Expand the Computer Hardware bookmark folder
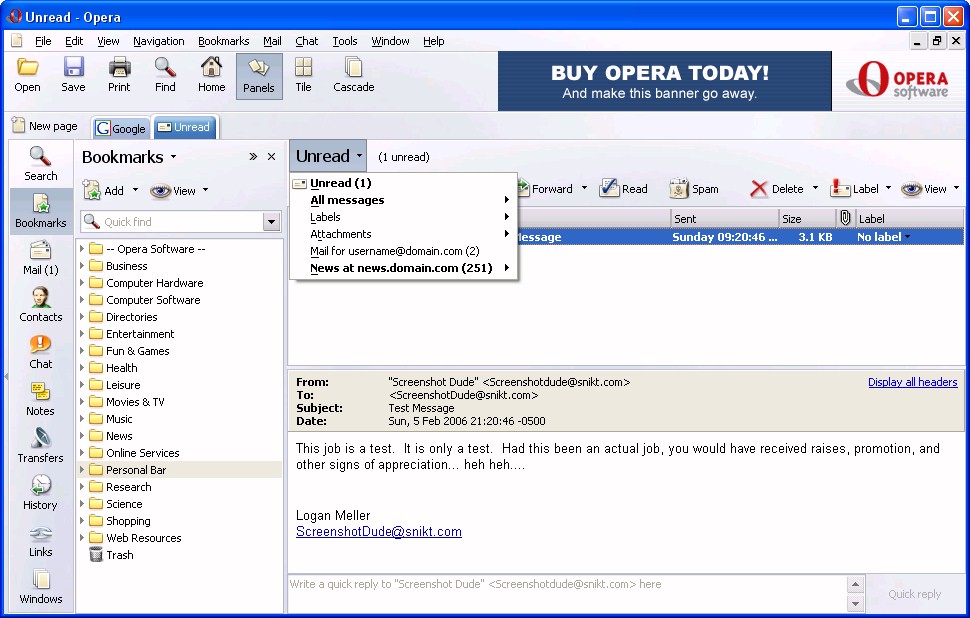970x618 pixels. [x=82, y=283]
